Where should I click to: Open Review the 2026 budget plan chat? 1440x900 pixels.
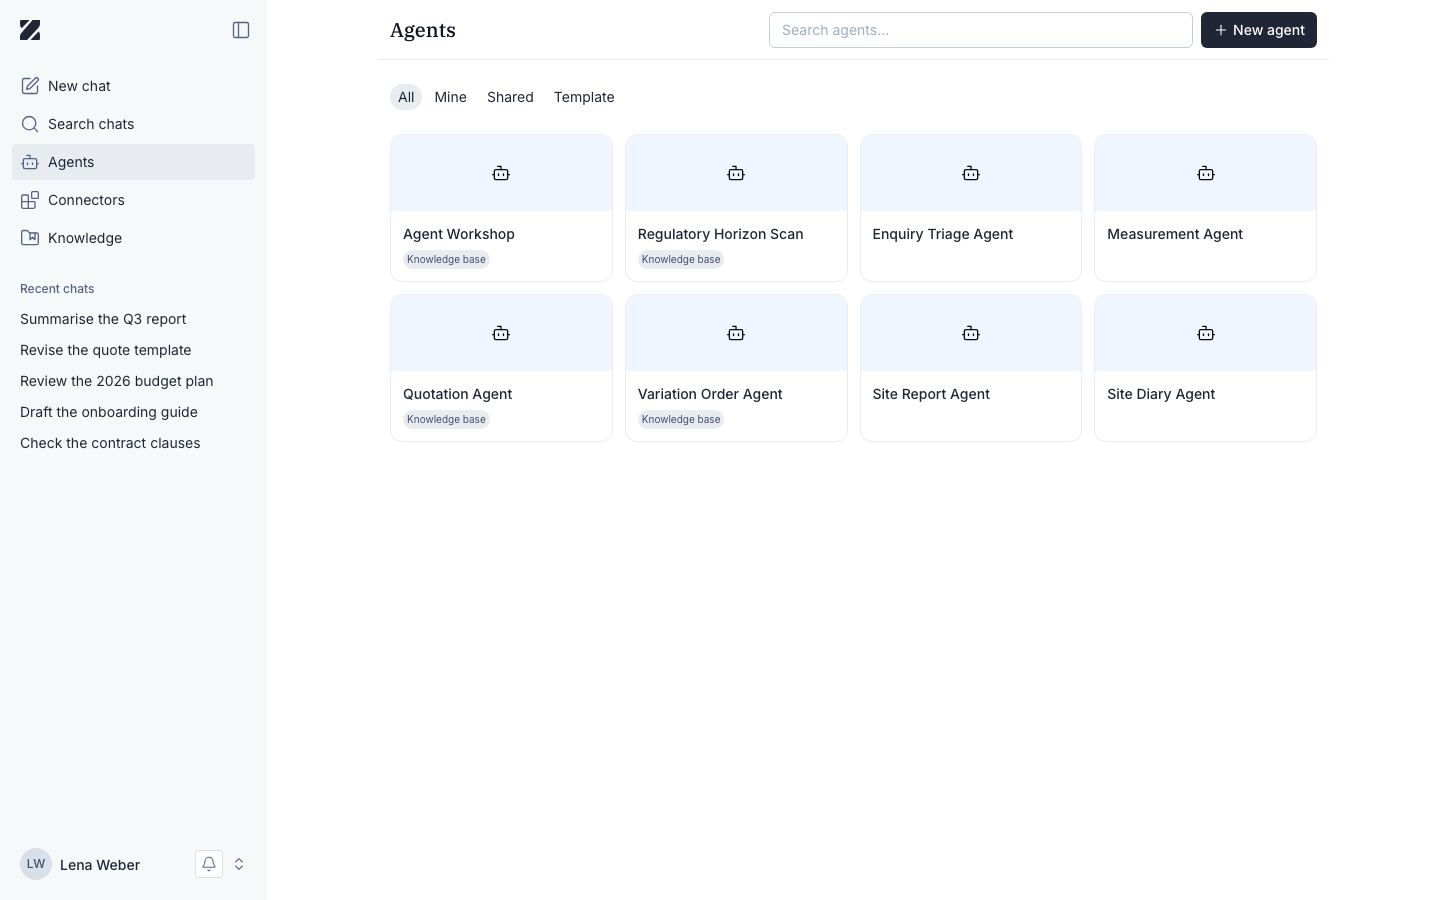point(117,381)
